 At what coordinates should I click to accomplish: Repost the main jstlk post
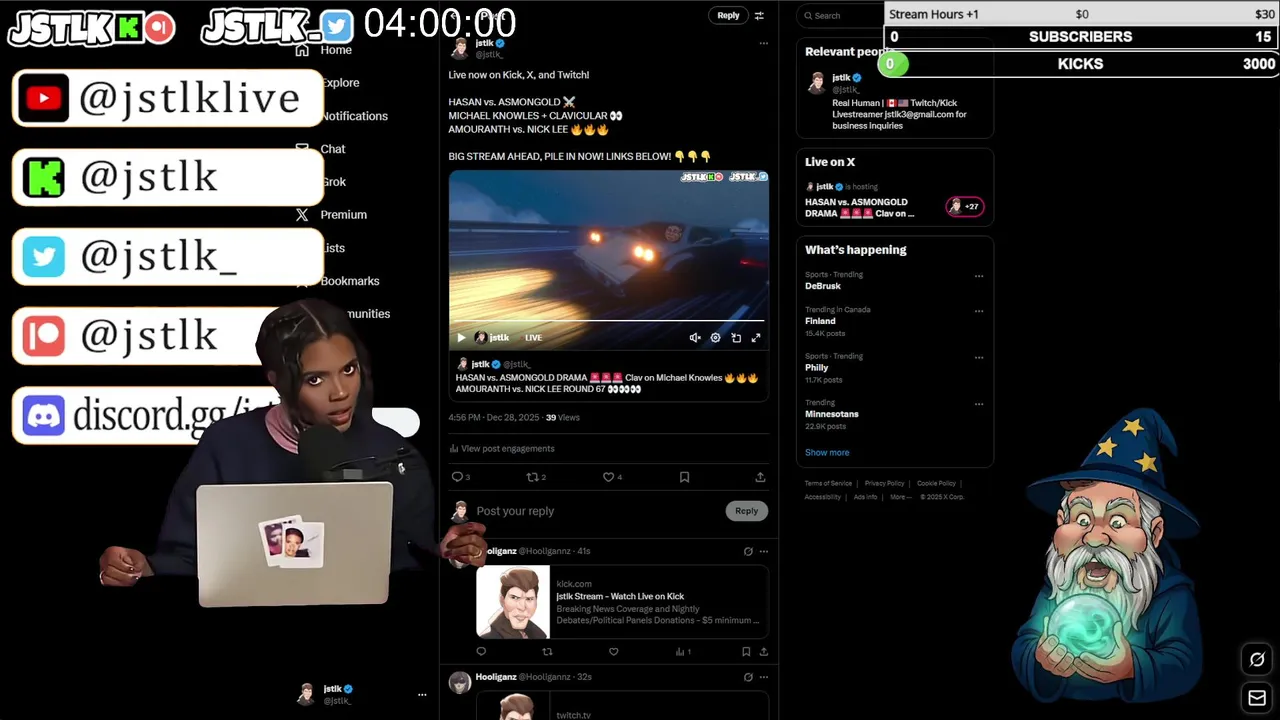[534, 477]
